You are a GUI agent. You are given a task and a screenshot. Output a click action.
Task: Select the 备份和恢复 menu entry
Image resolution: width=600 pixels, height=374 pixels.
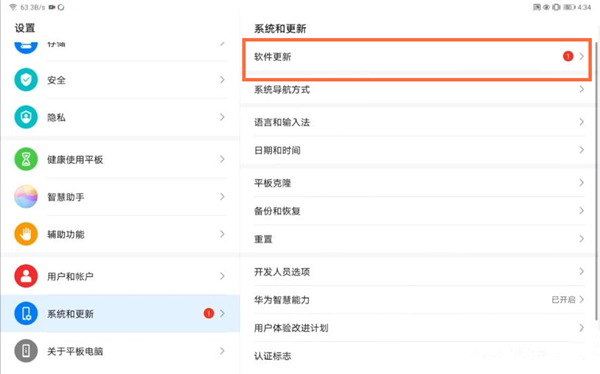pos(419,211)
